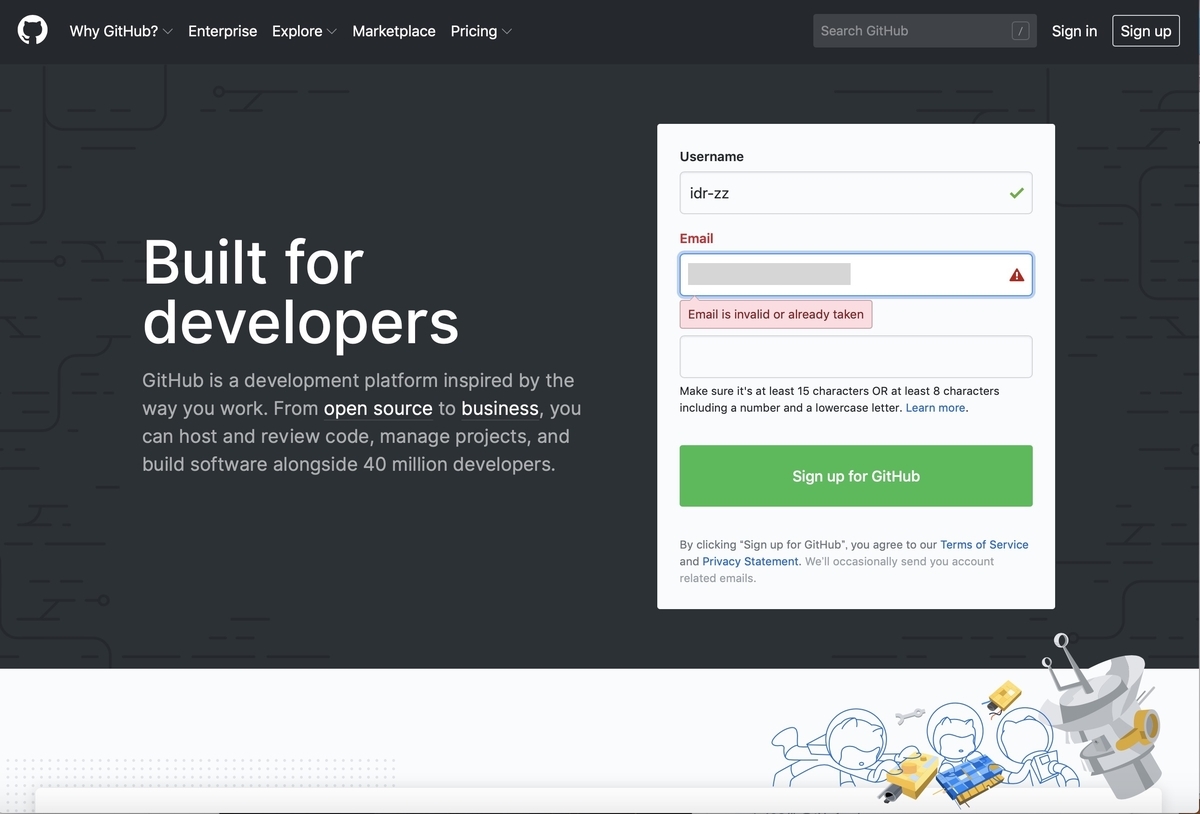Viewport: 1200px width, 814px height.
Task: Click the Sign in link
Action: tap(1074, 31)
